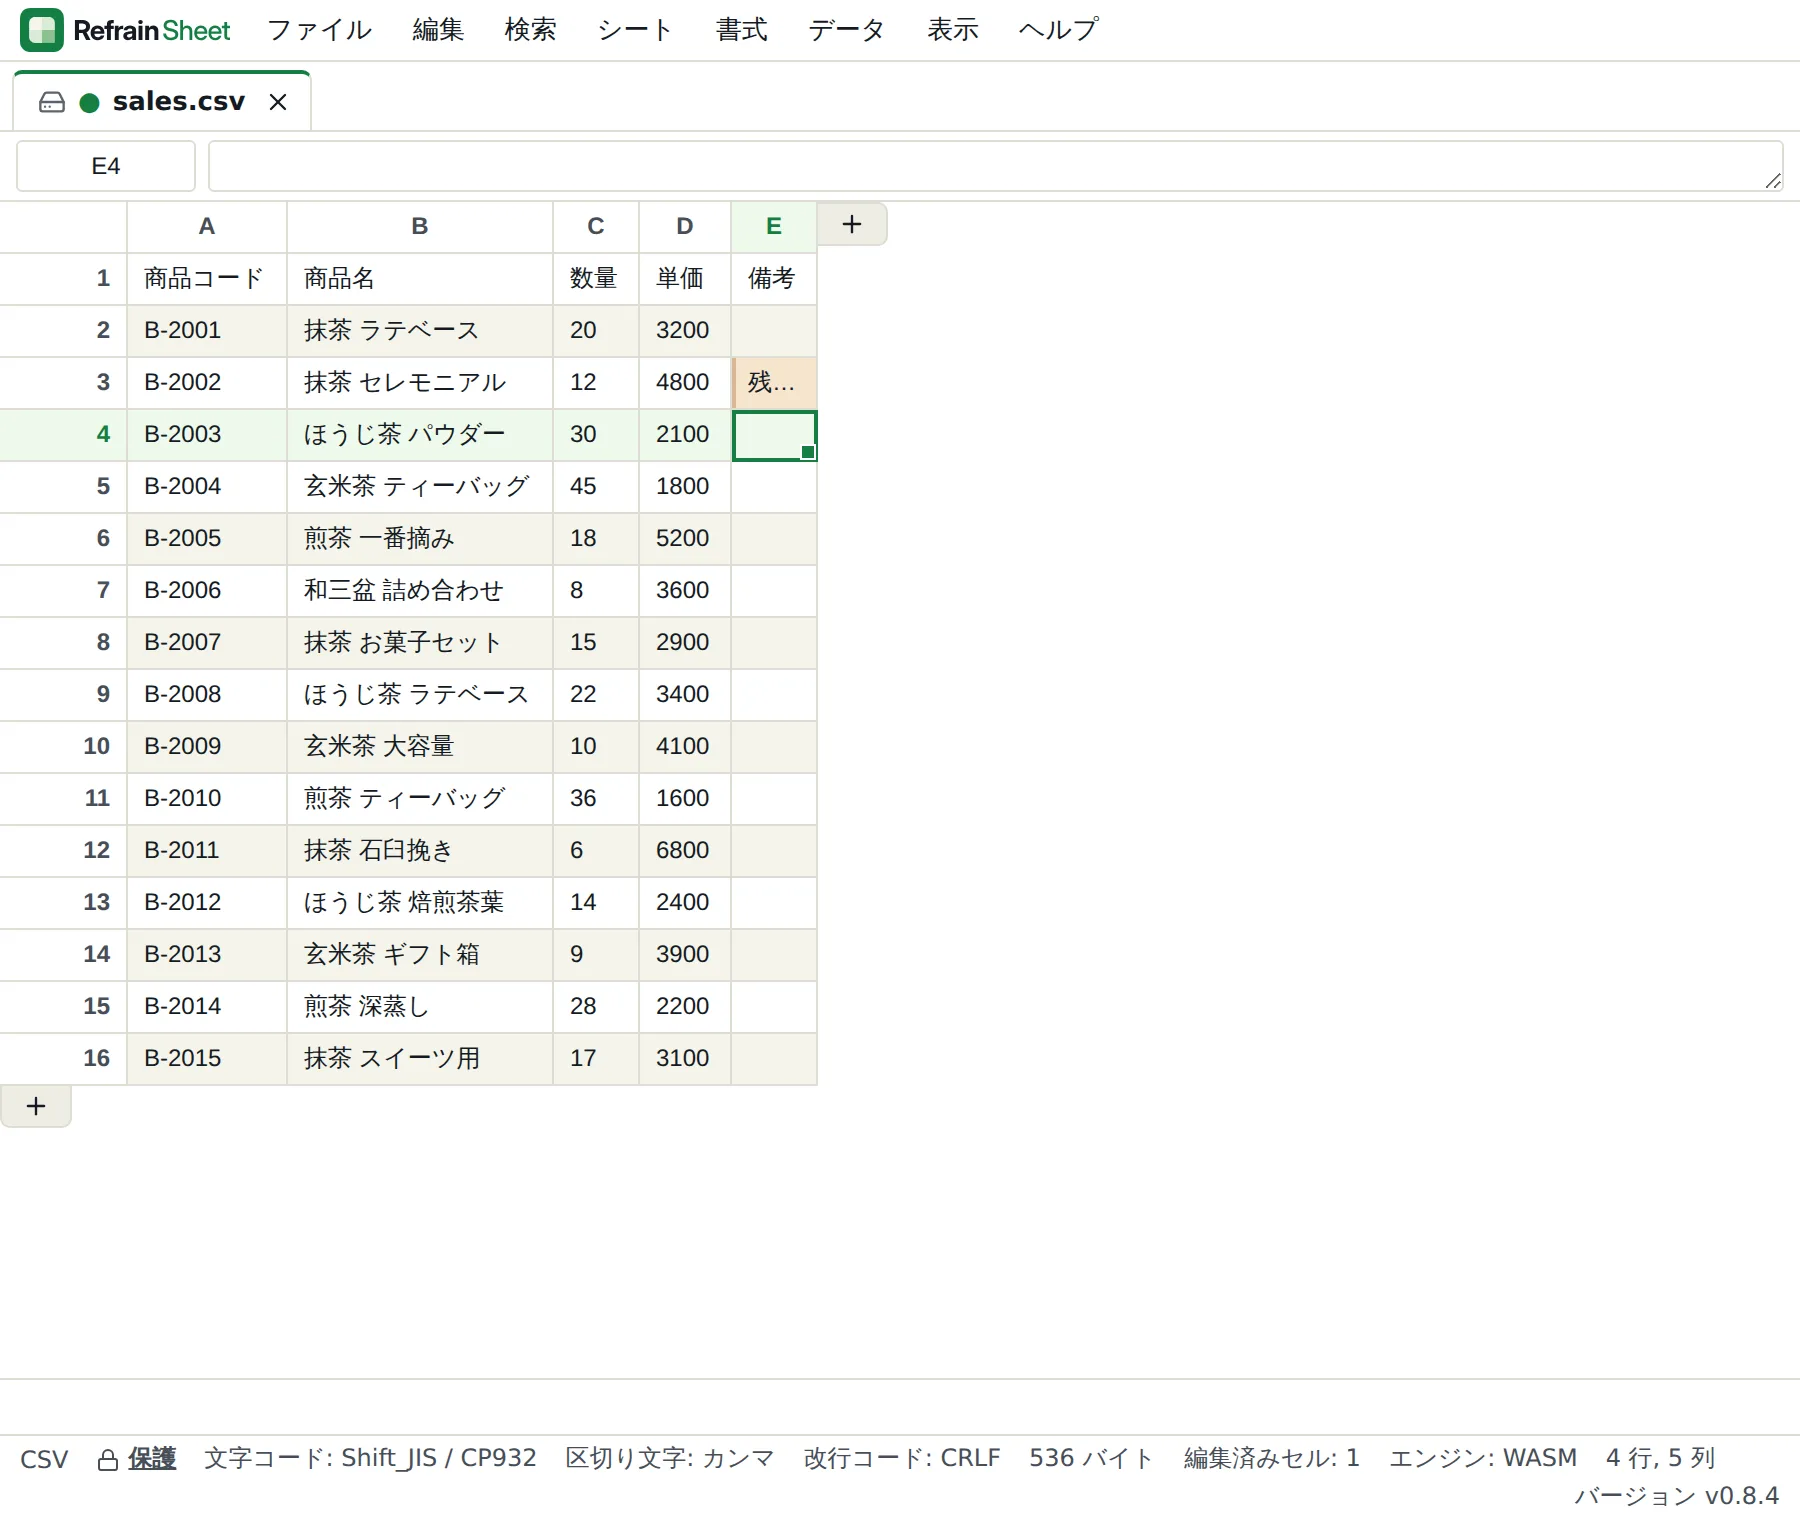
Task: Click cell 抹茶 セレモニアル
Action: (420, 382)
